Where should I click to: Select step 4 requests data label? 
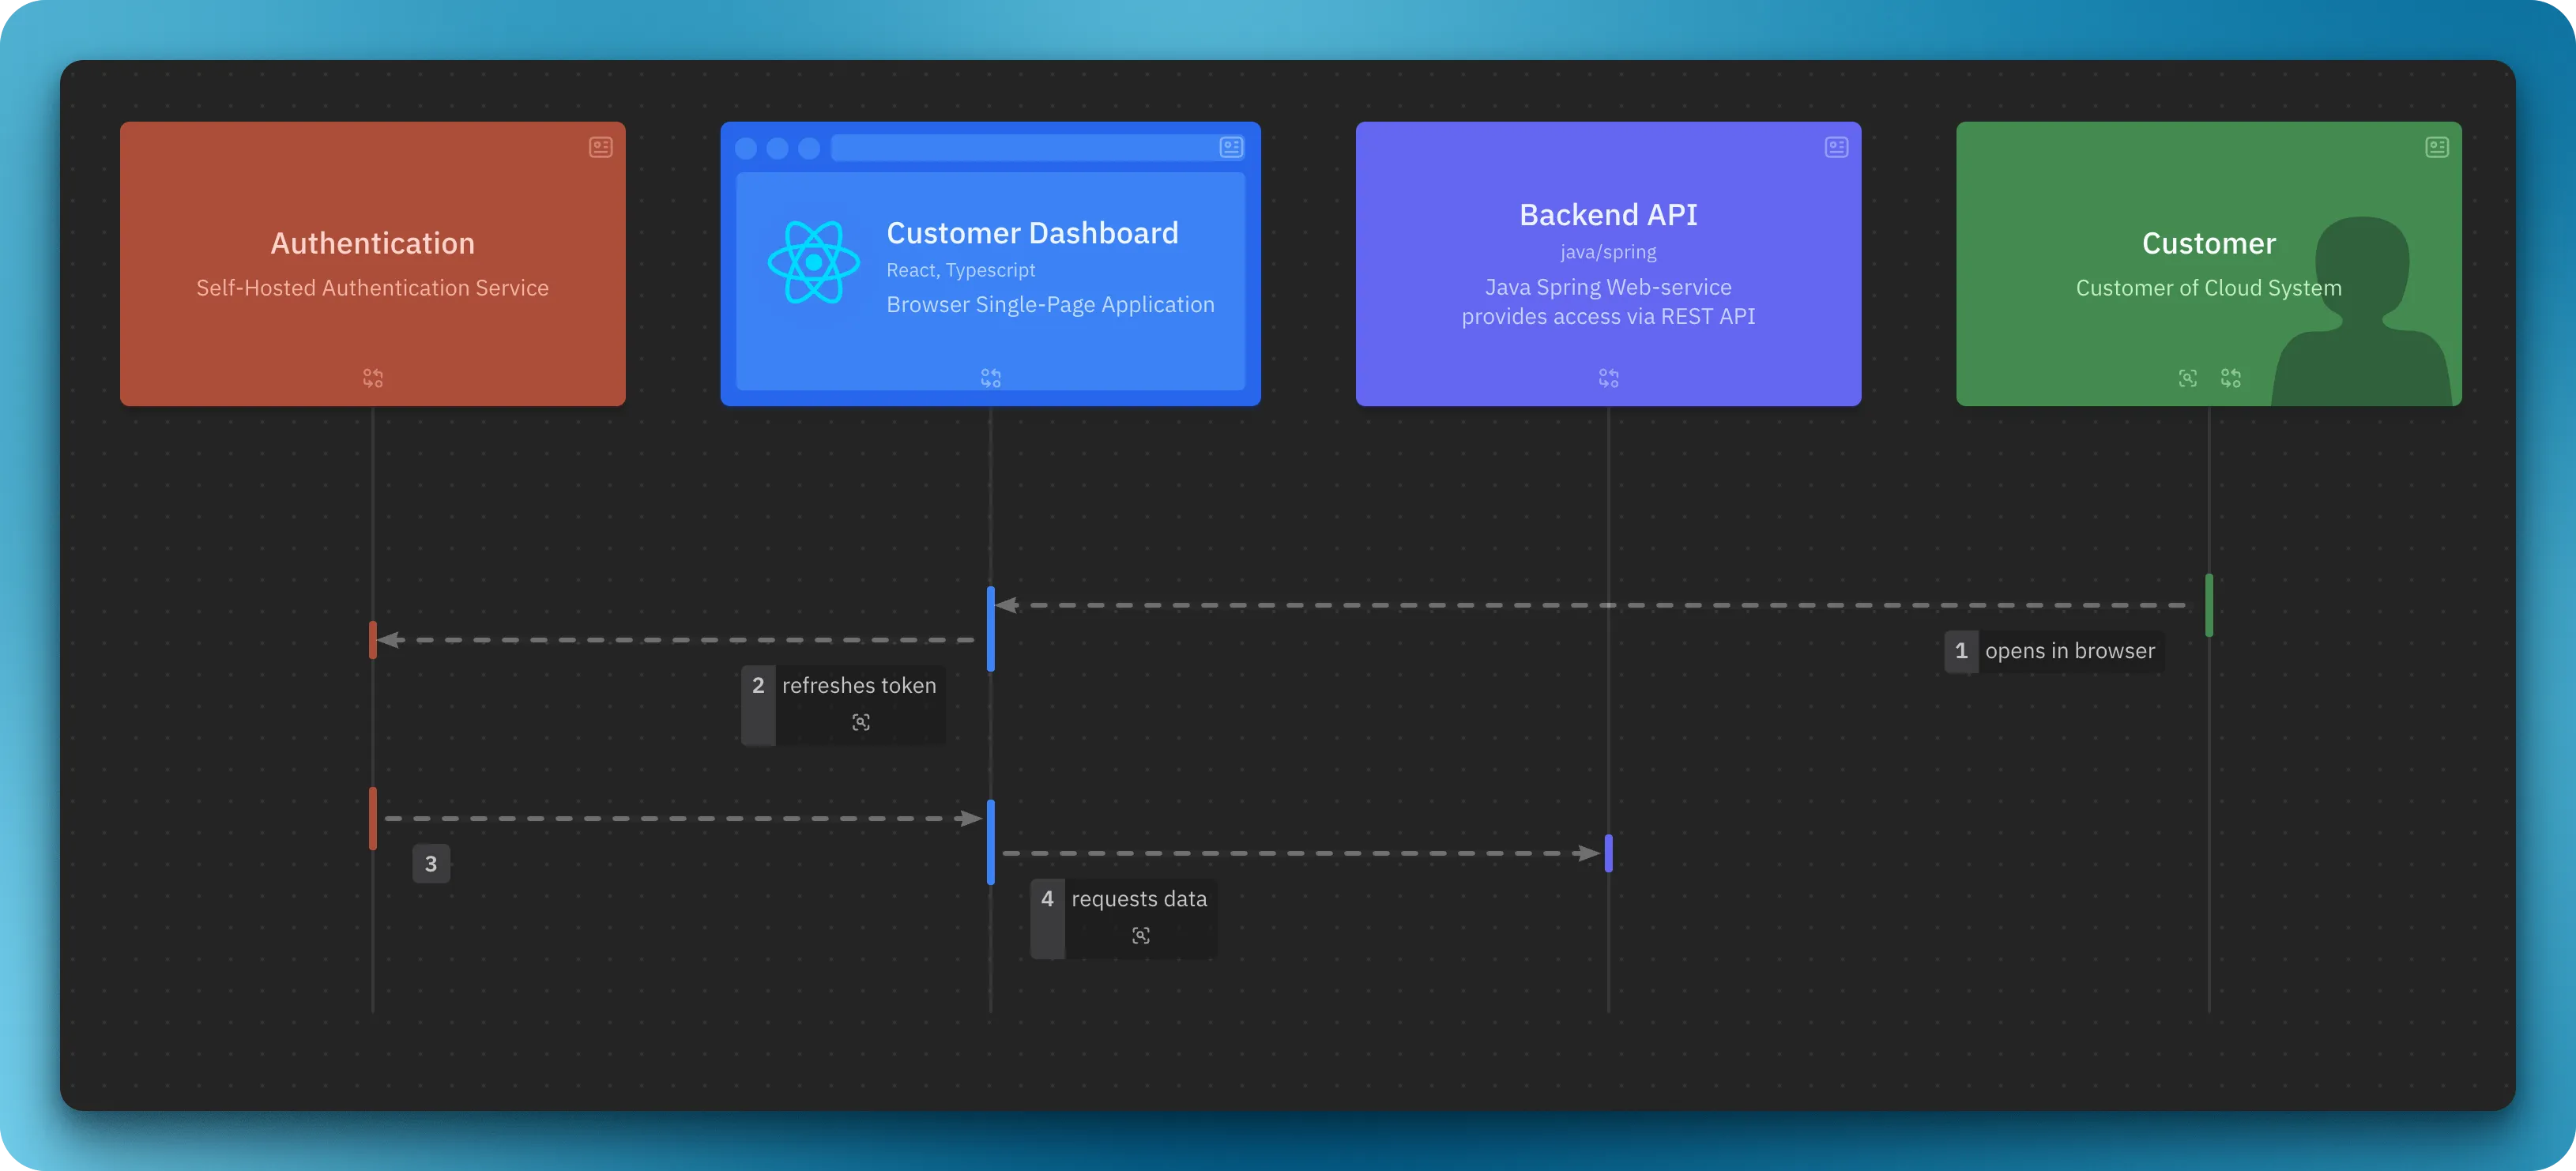(1138, 899)
